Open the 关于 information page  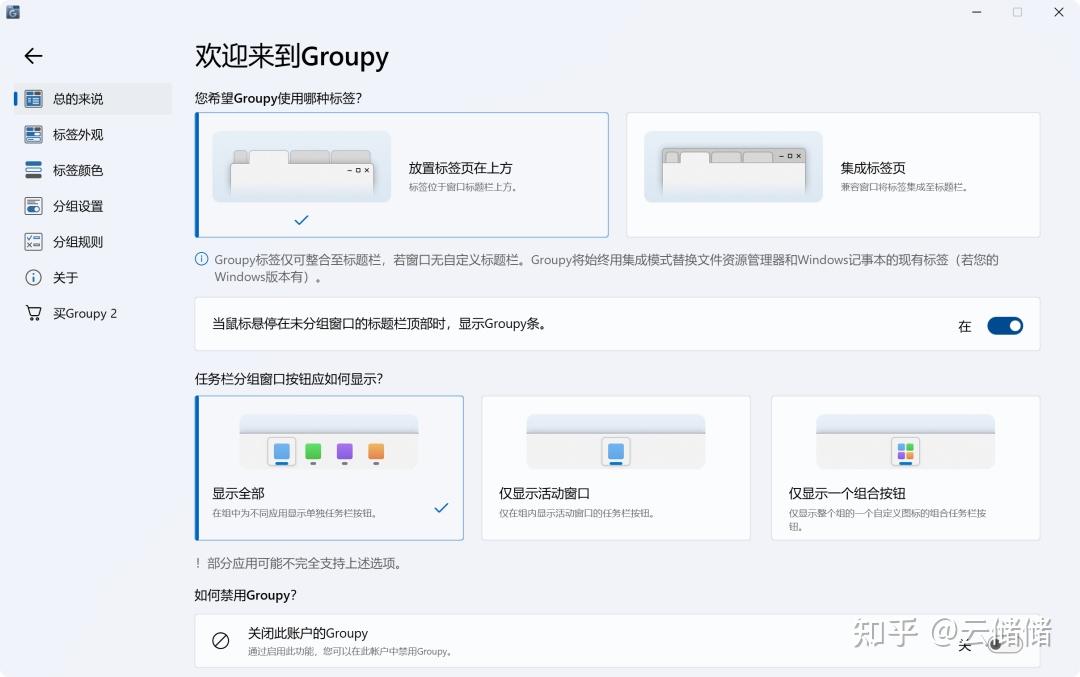point(60,277)
